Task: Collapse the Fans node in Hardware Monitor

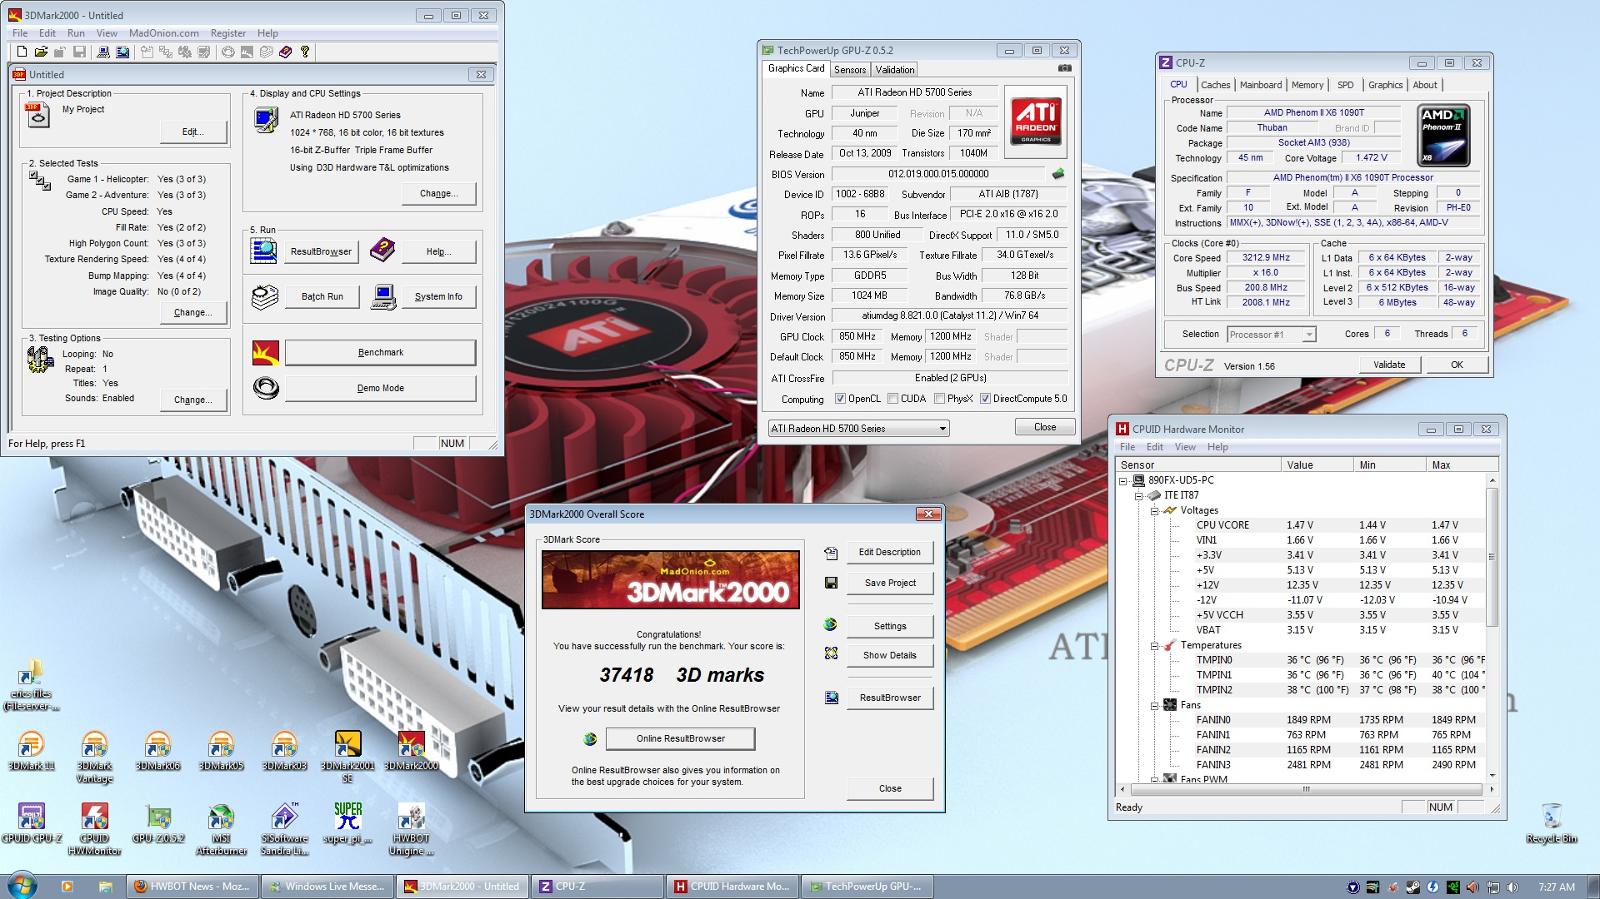Action: coord(1154,706)
